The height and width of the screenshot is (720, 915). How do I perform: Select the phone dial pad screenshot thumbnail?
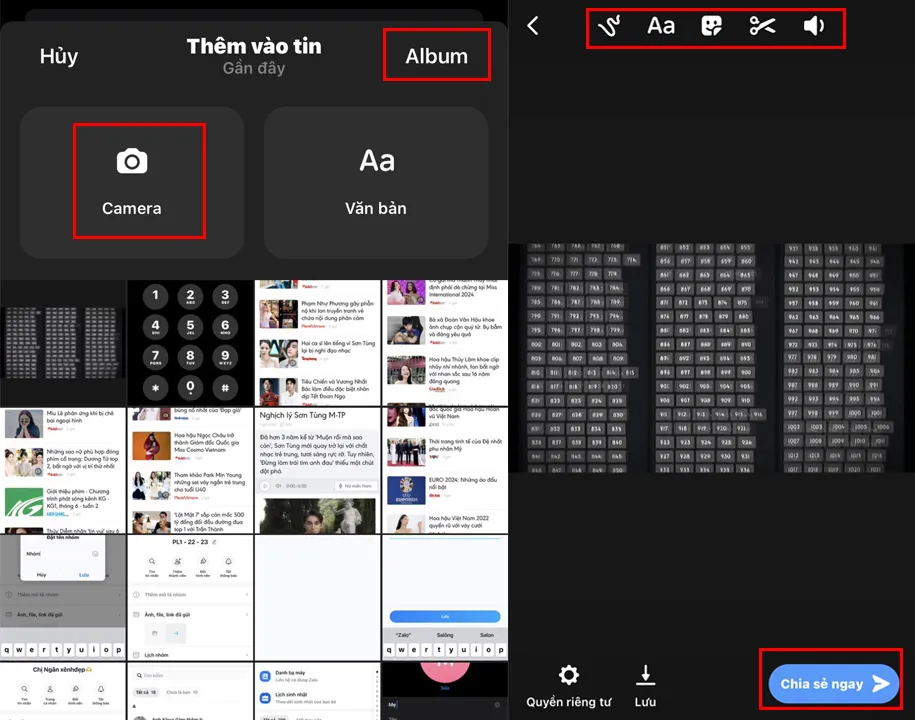coord(190,342)
